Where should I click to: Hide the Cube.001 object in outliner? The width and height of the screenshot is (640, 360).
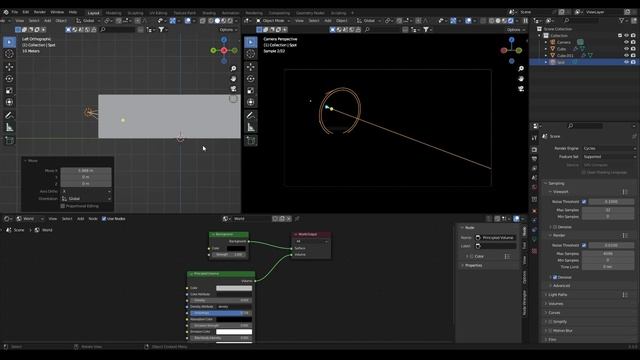(626, 55)
